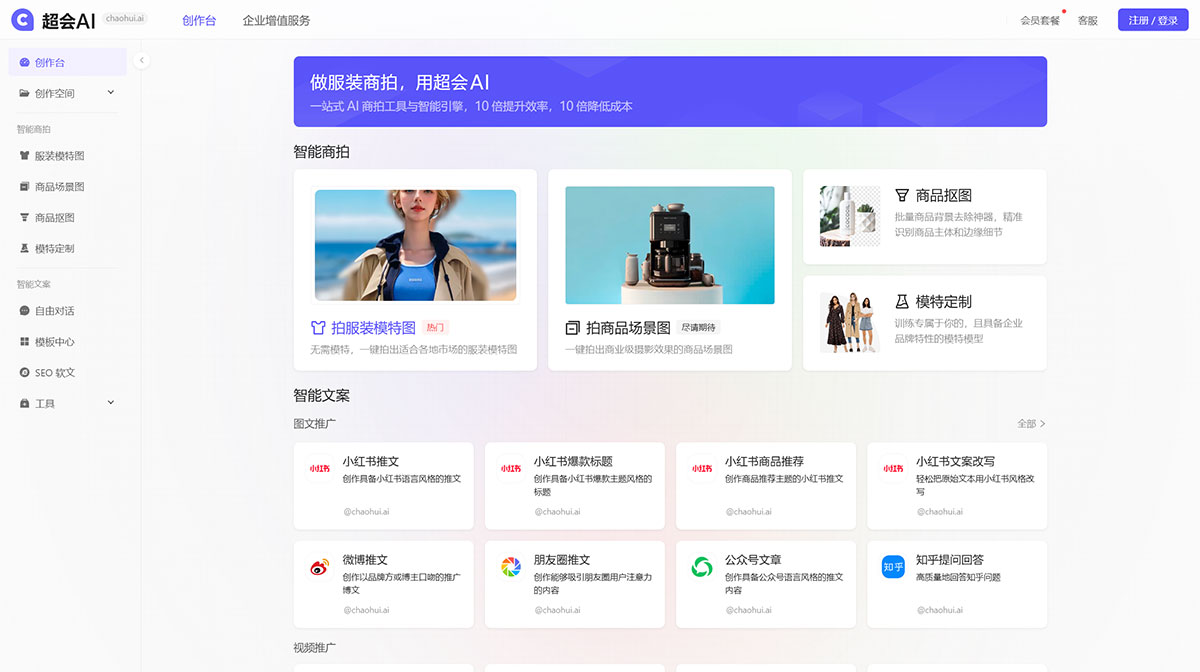Click the 拍服装模特图 model thumbnail
Image resolution: width=1200 pixels, height=672 pixels.
pyautogui.click(x=415, y=244)
